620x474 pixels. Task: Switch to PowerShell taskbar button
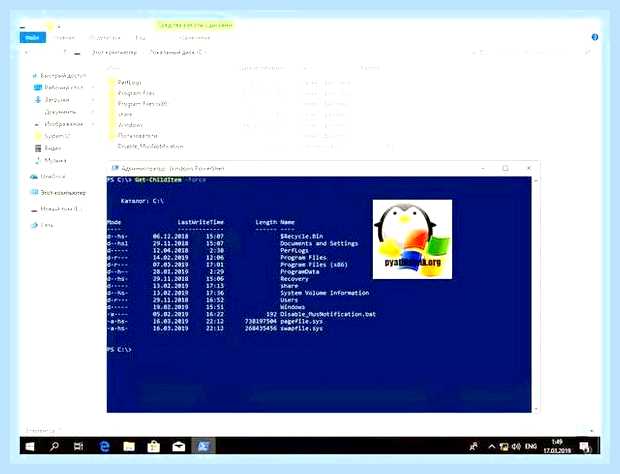coord(204,446)
